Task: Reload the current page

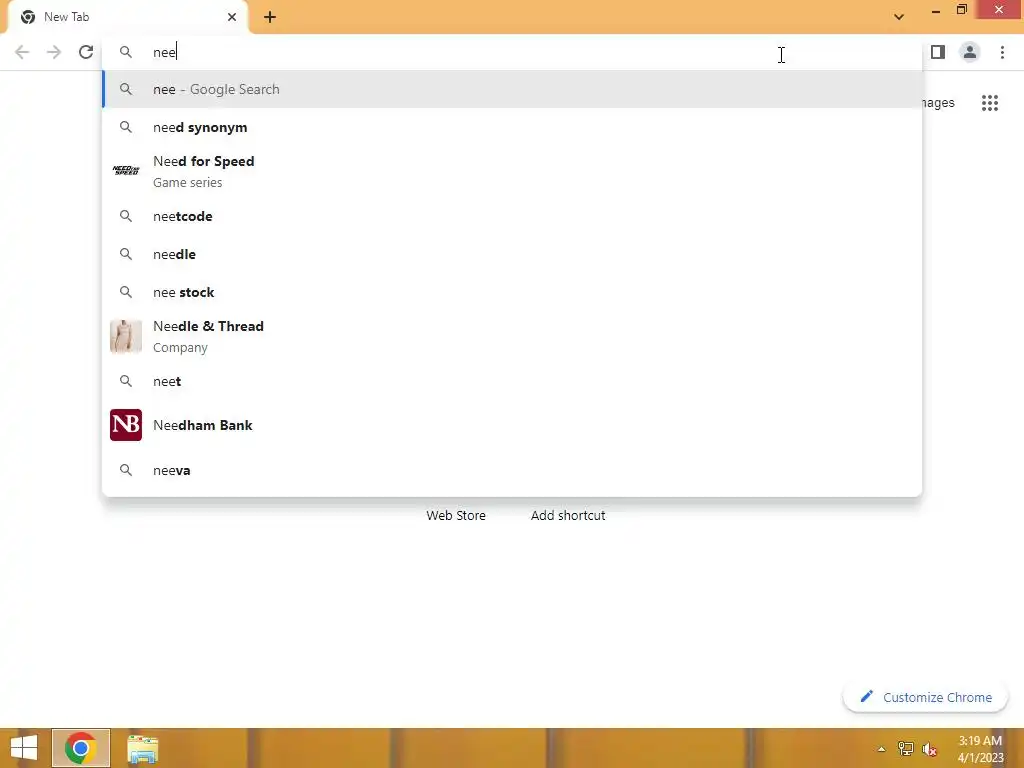Action: pyautogui.click(x=86, y=52)
